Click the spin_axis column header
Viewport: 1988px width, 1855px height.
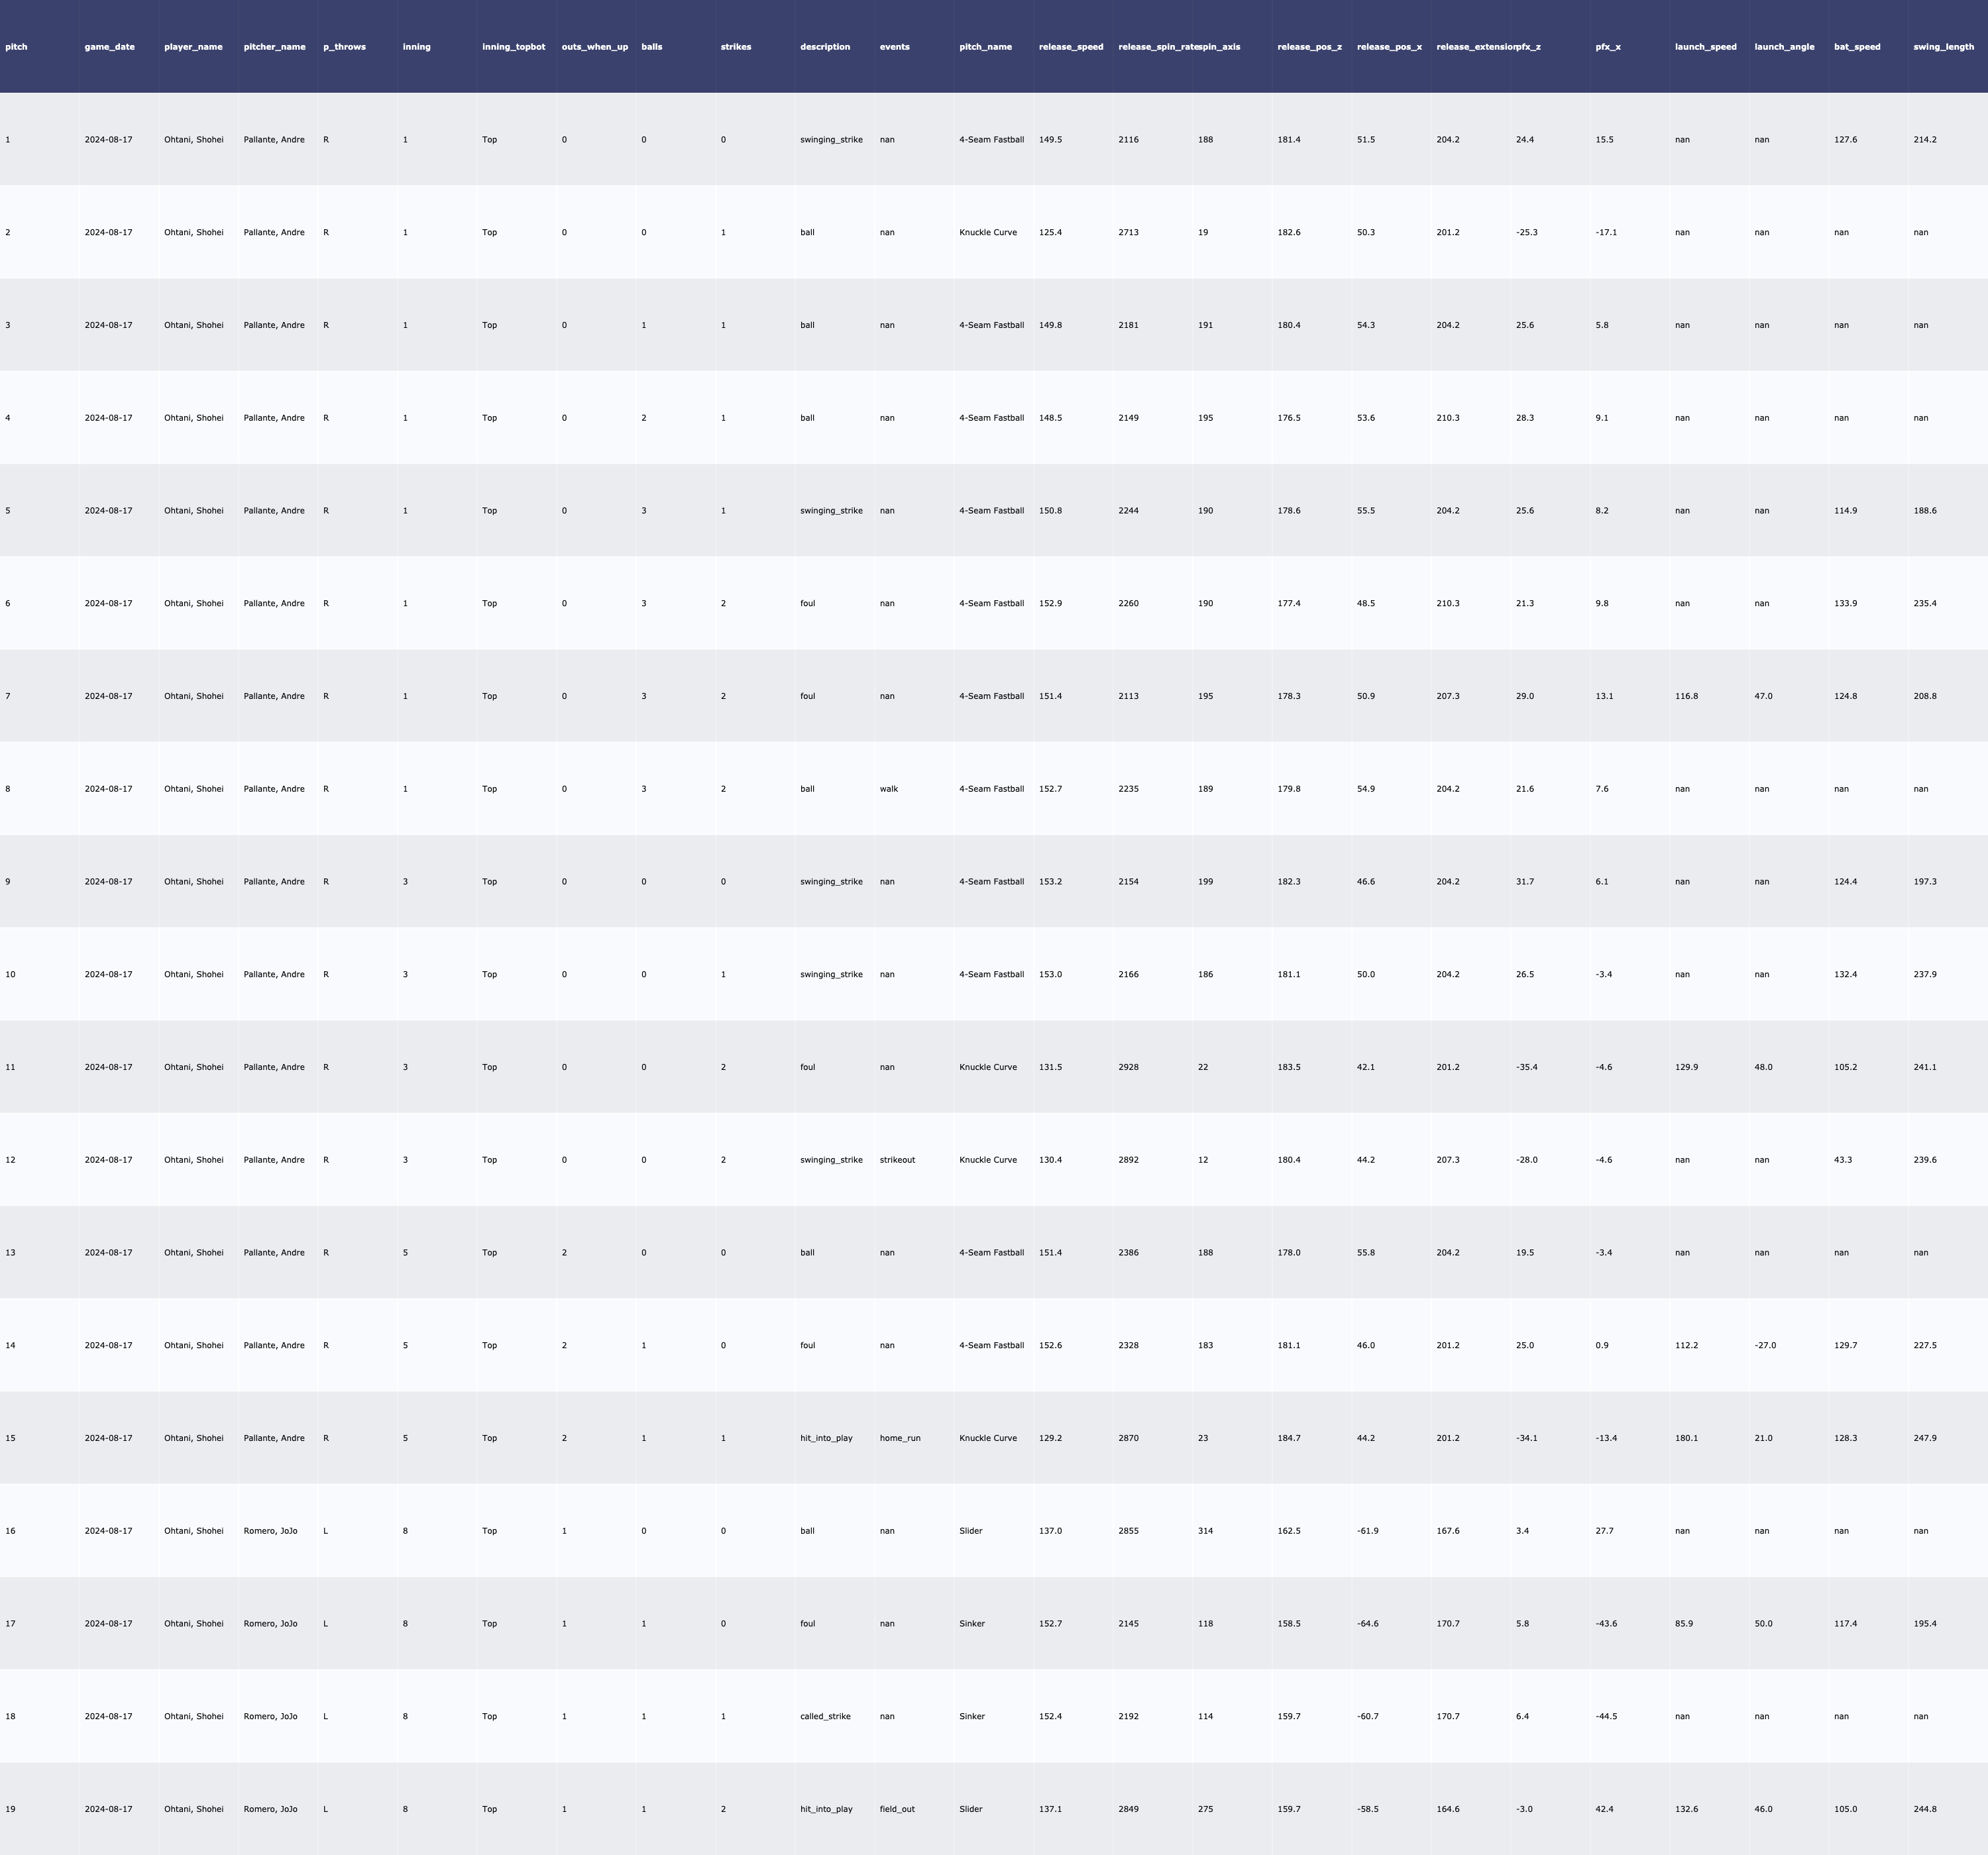(1220, 47)
